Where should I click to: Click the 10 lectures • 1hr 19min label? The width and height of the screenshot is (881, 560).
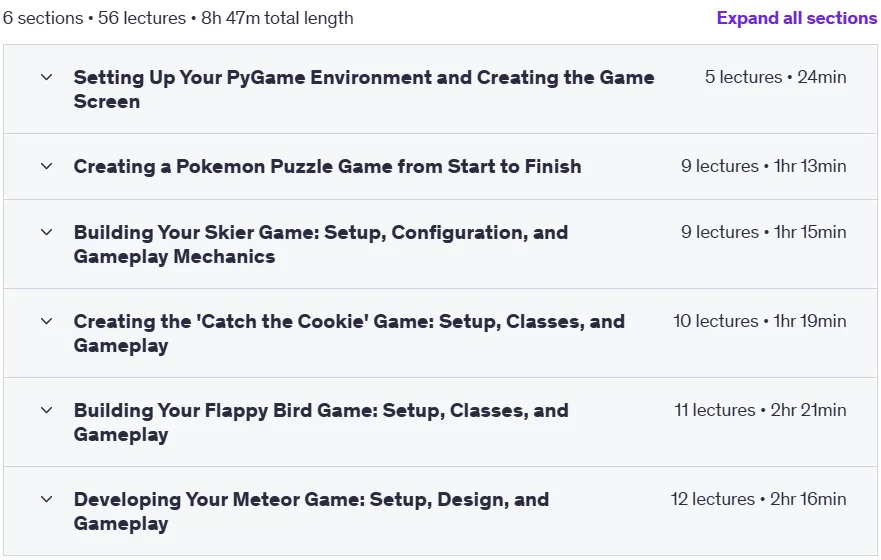coord(760,321)
